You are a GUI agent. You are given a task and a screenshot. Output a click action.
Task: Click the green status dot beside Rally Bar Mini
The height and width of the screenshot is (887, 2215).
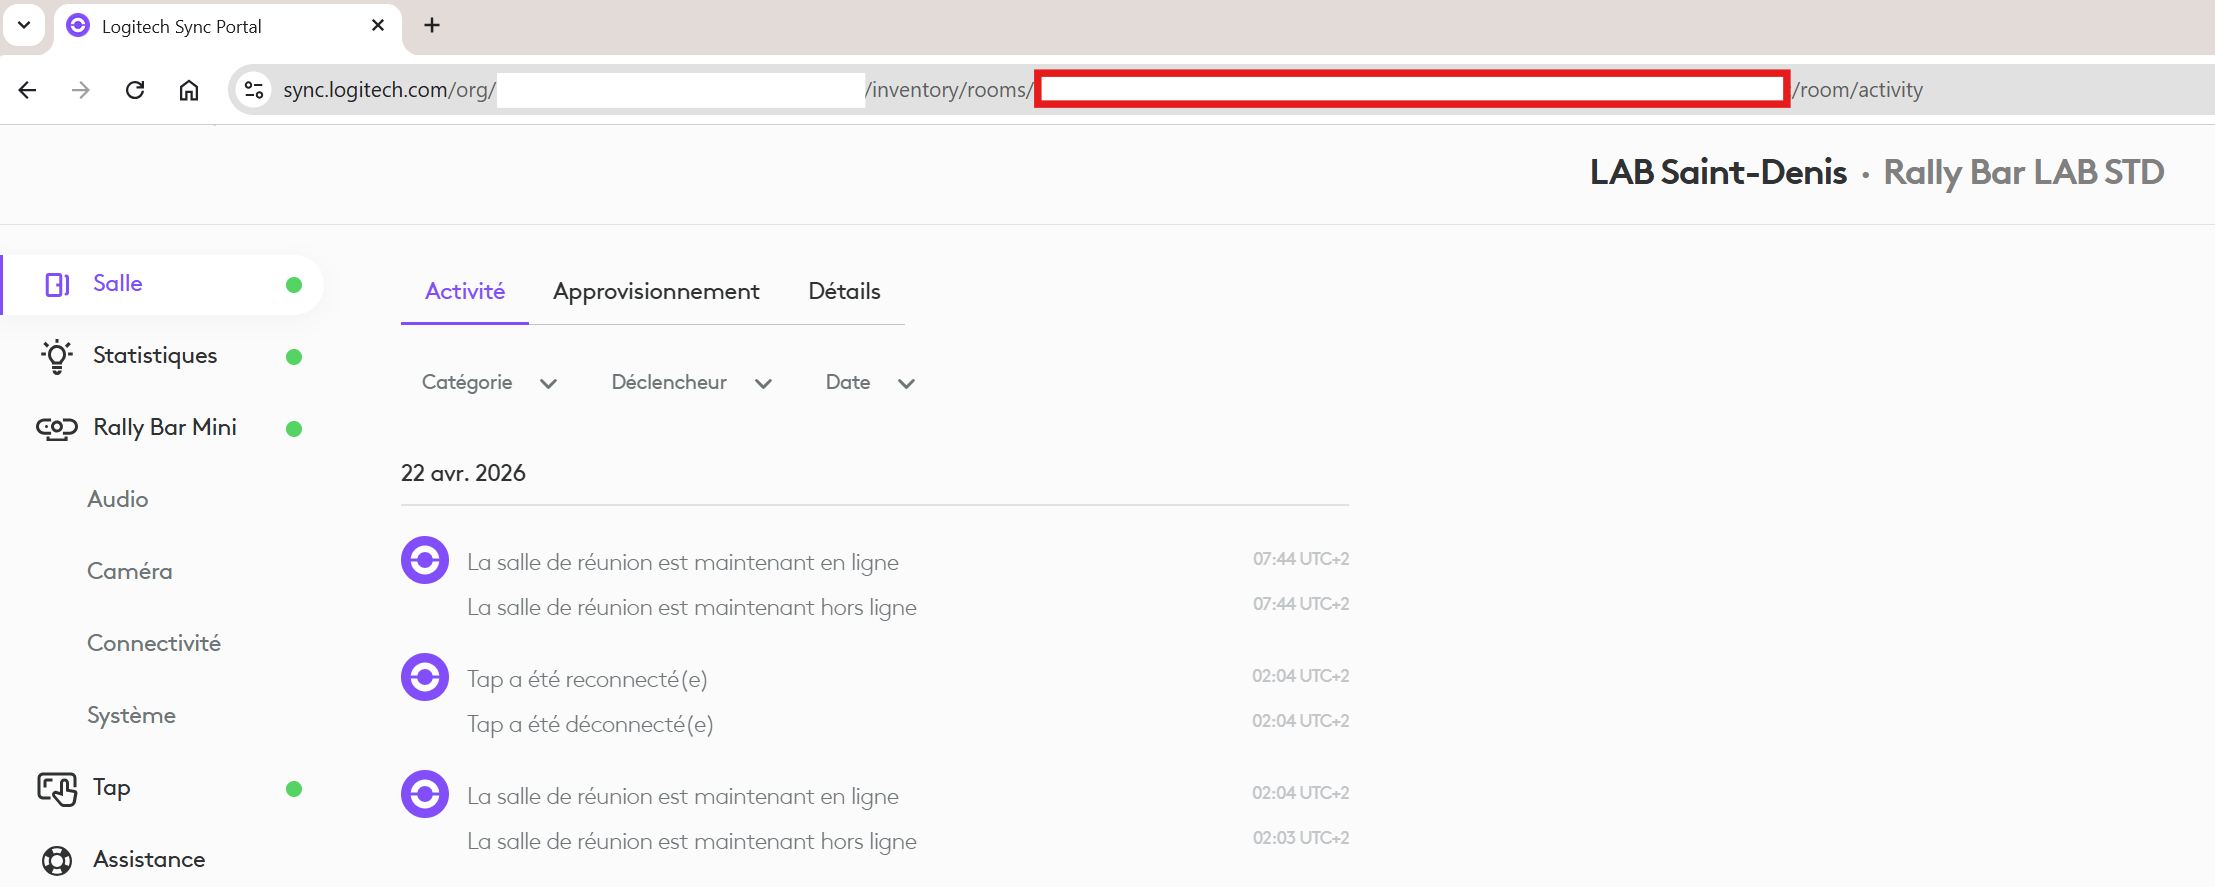pos(294,429)
